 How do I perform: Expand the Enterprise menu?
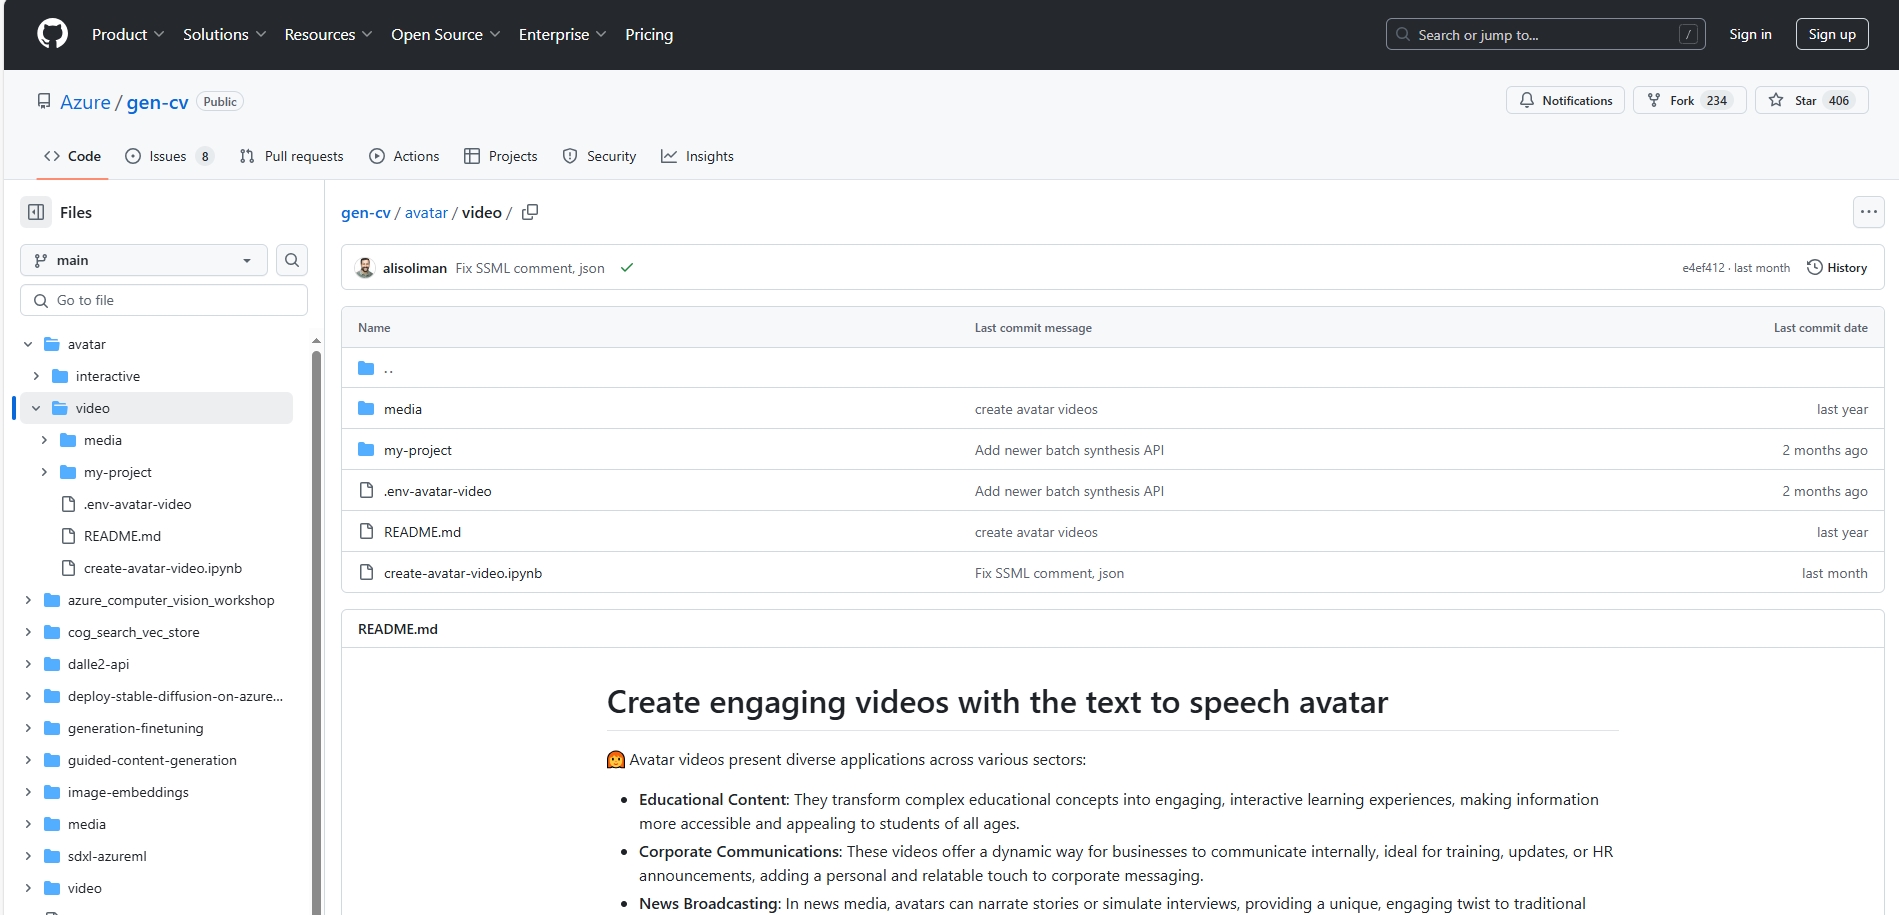pyautogui.click(x=563, y=34)
